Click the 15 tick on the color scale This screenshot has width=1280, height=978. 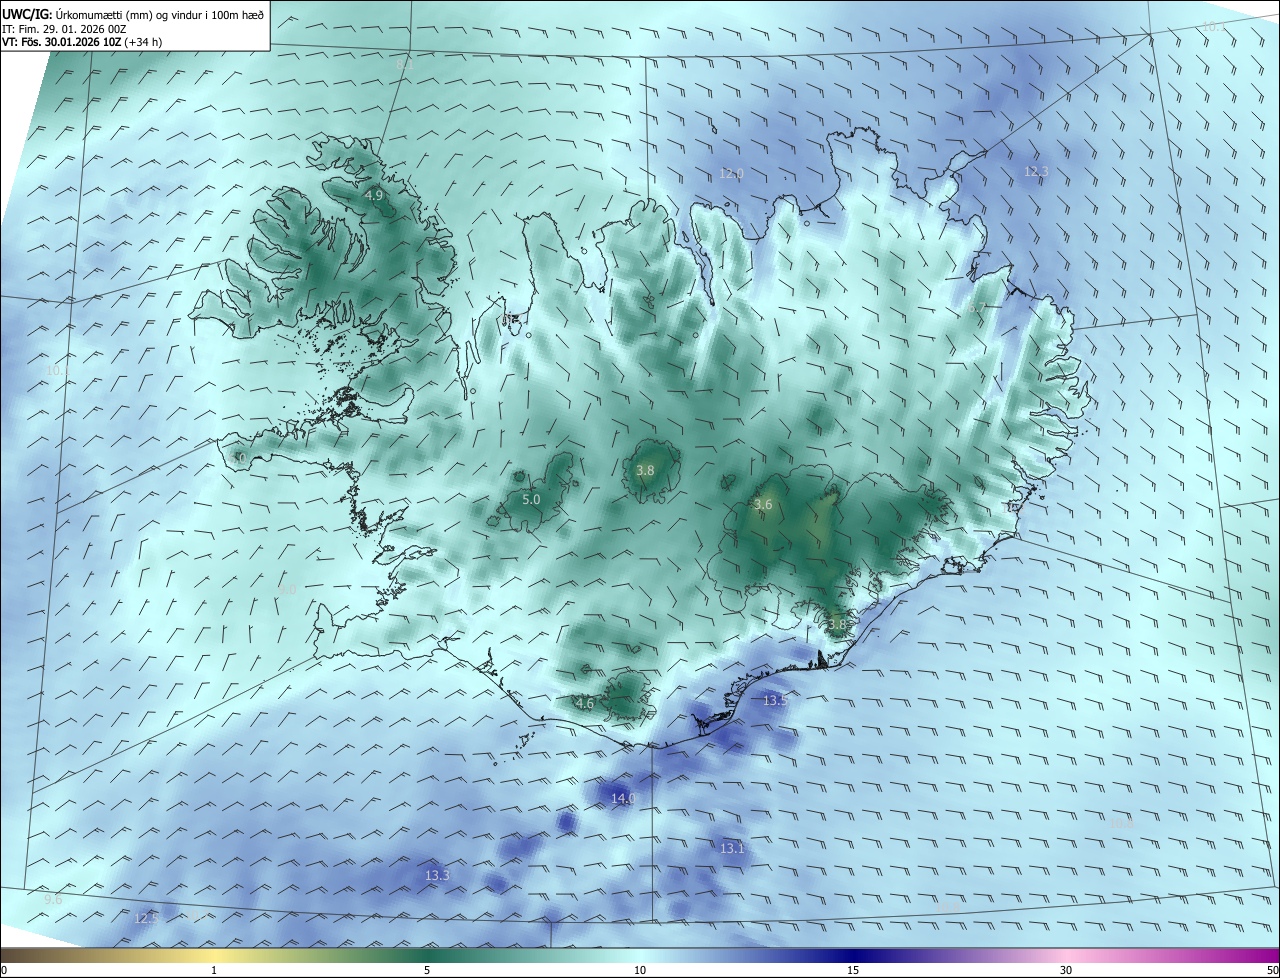pos(853,970)
